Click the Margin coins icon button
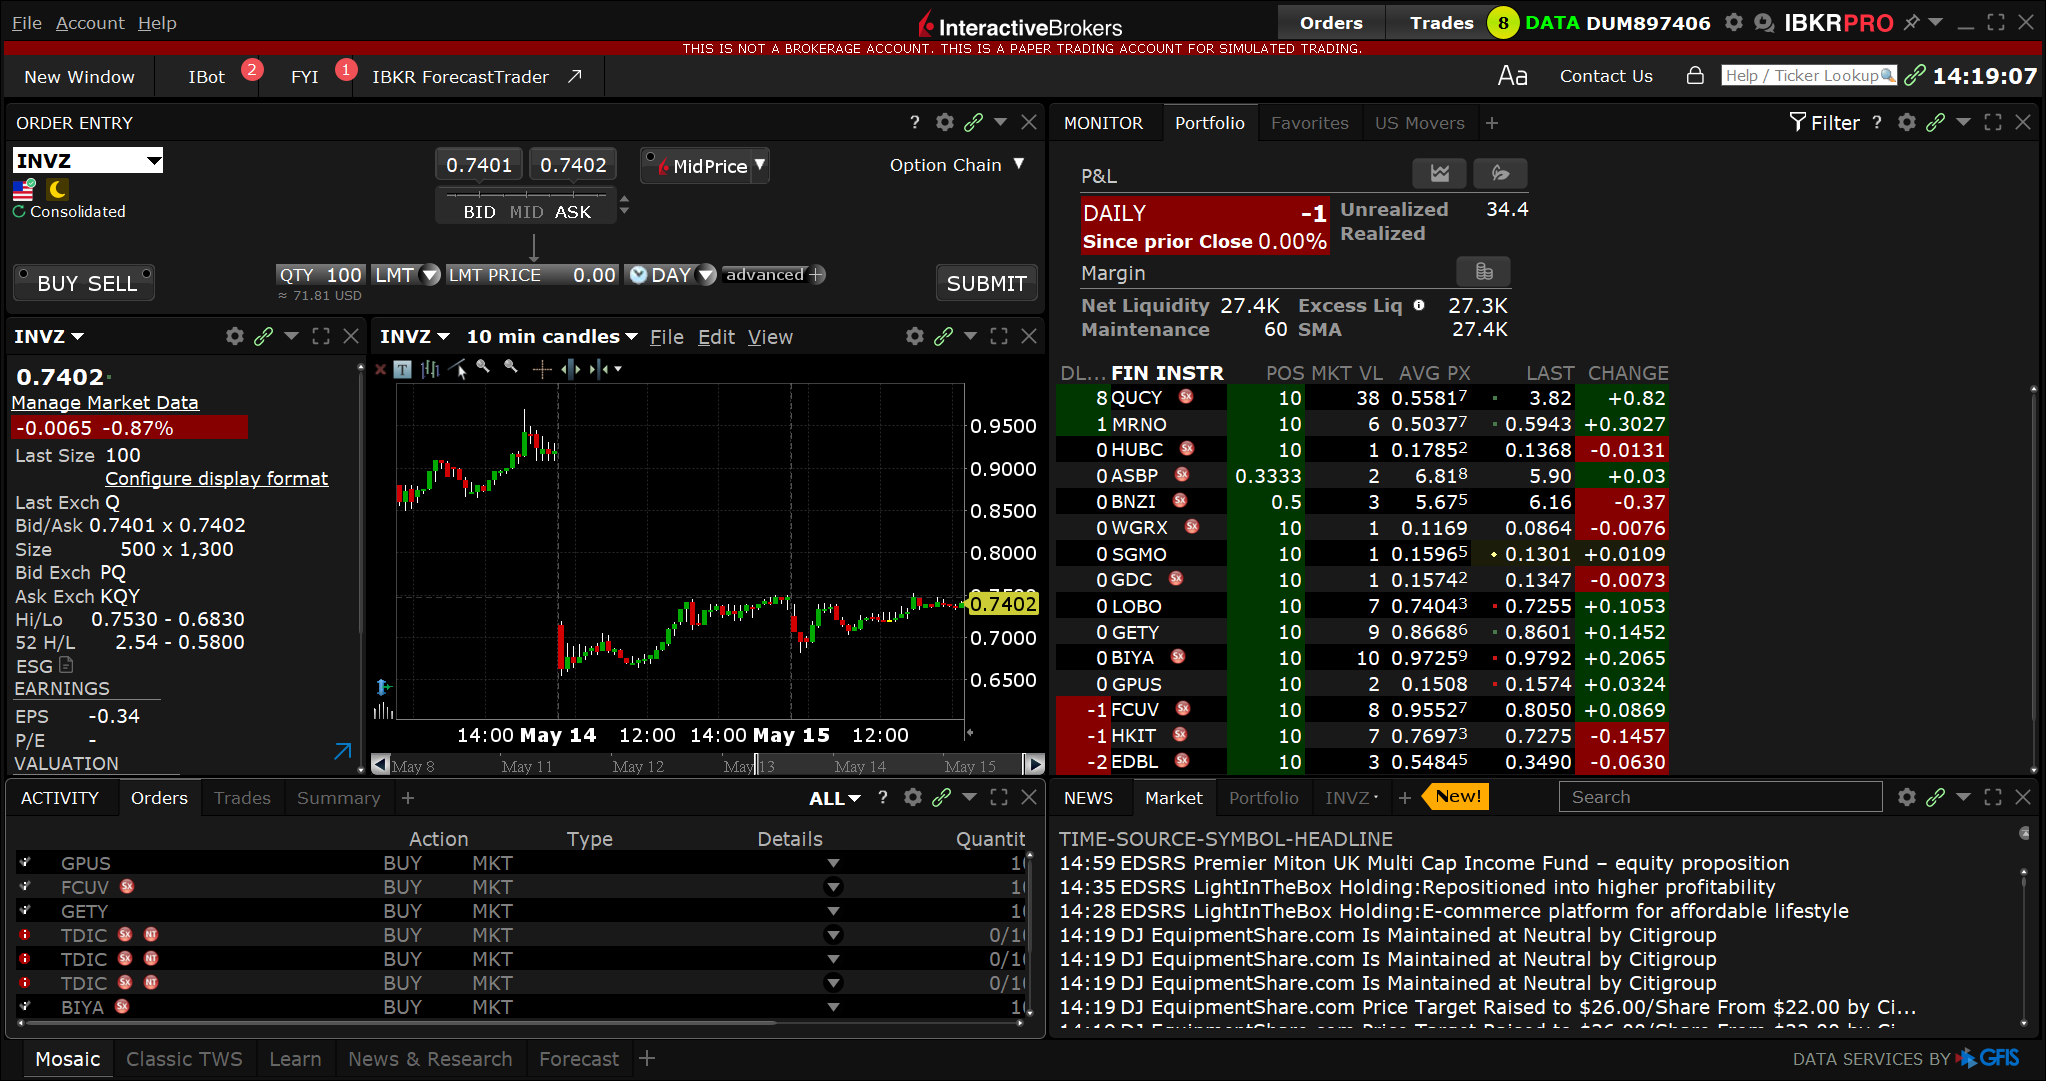This screenshot has height=1081, width=2046. click(x=1484, y=271)
